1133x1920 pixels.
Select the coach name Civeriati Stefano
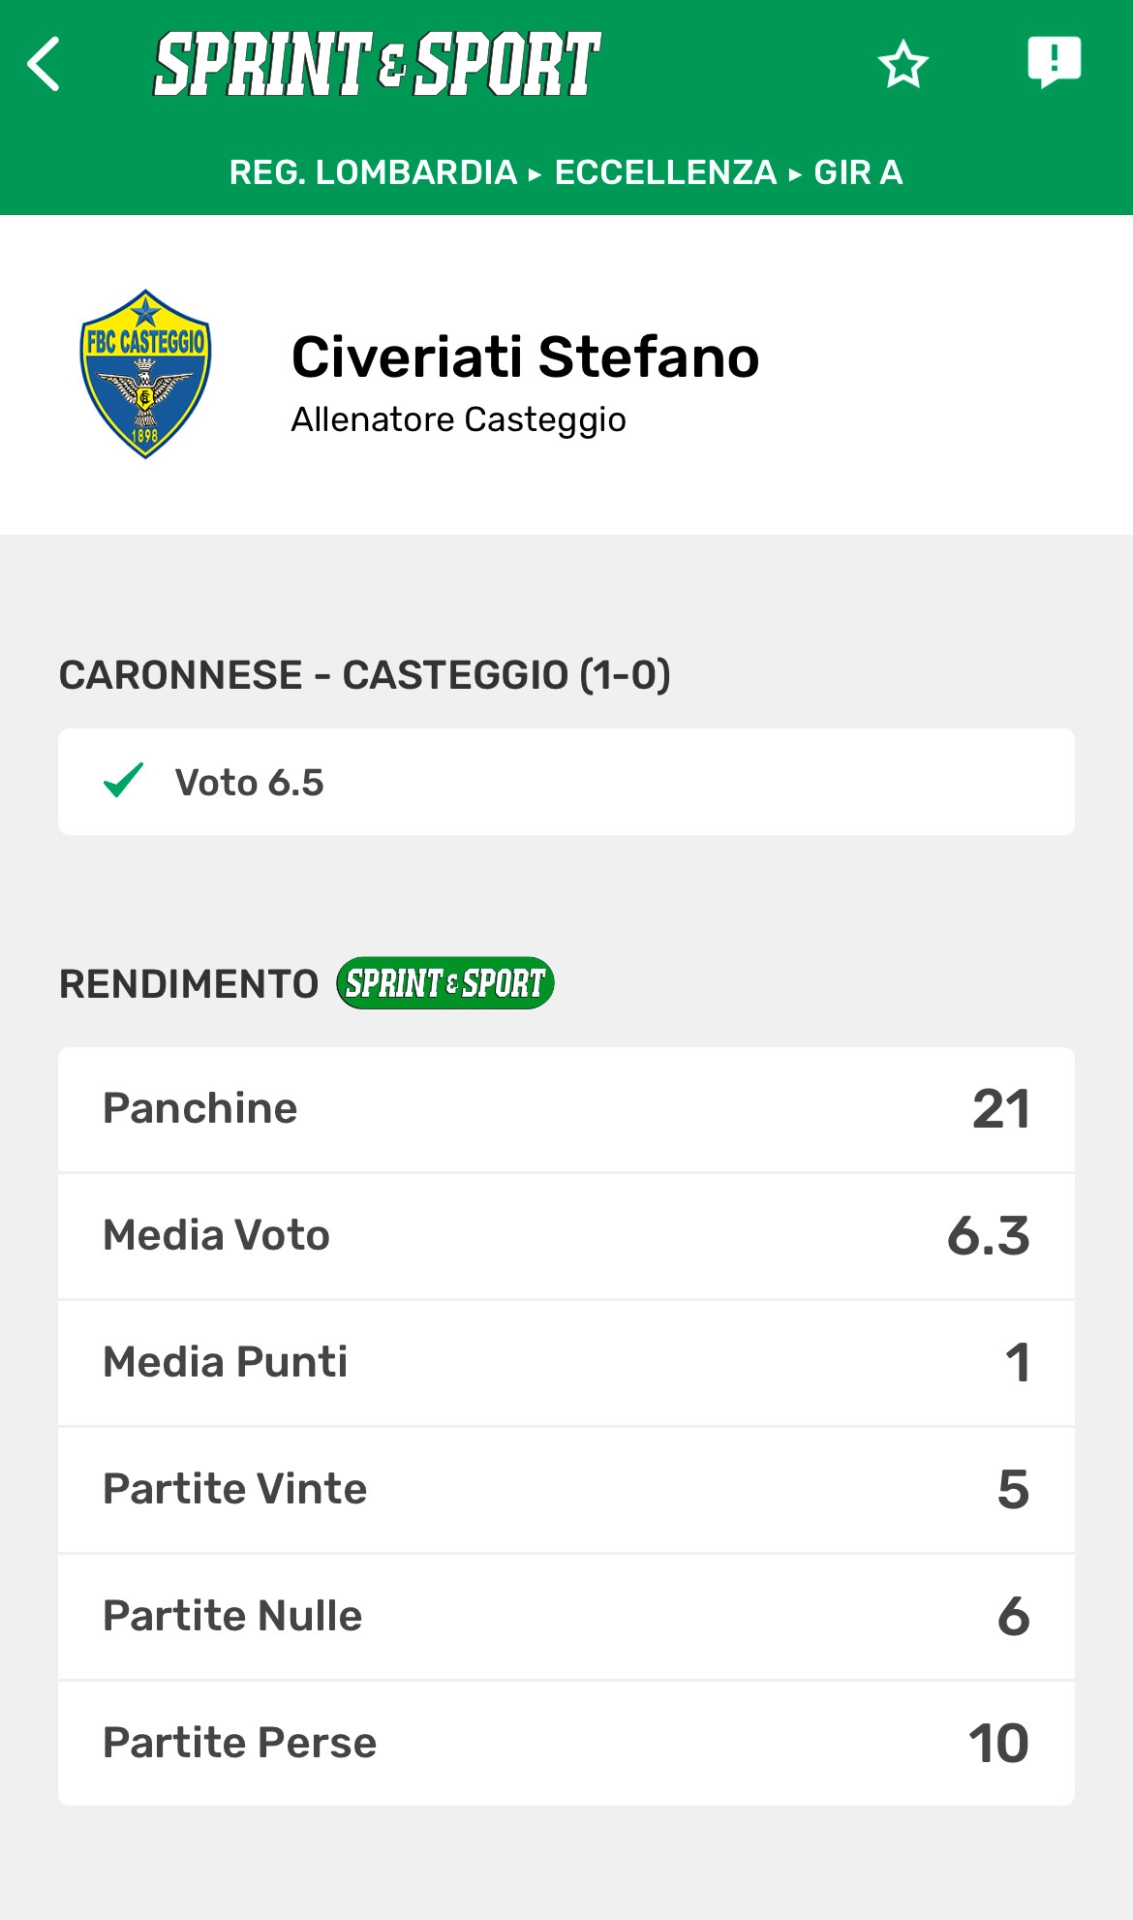(525, 357)
